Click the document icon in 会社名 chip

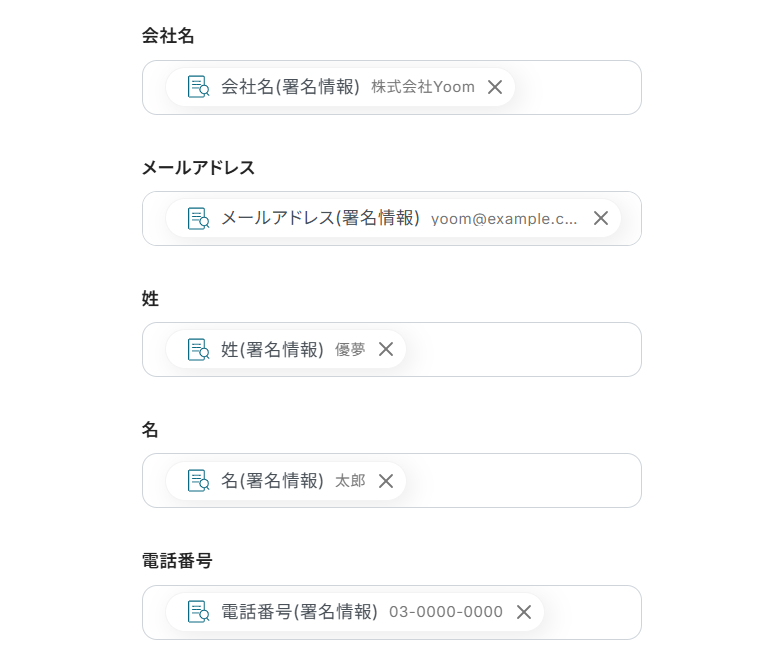[x=198, y=87]
